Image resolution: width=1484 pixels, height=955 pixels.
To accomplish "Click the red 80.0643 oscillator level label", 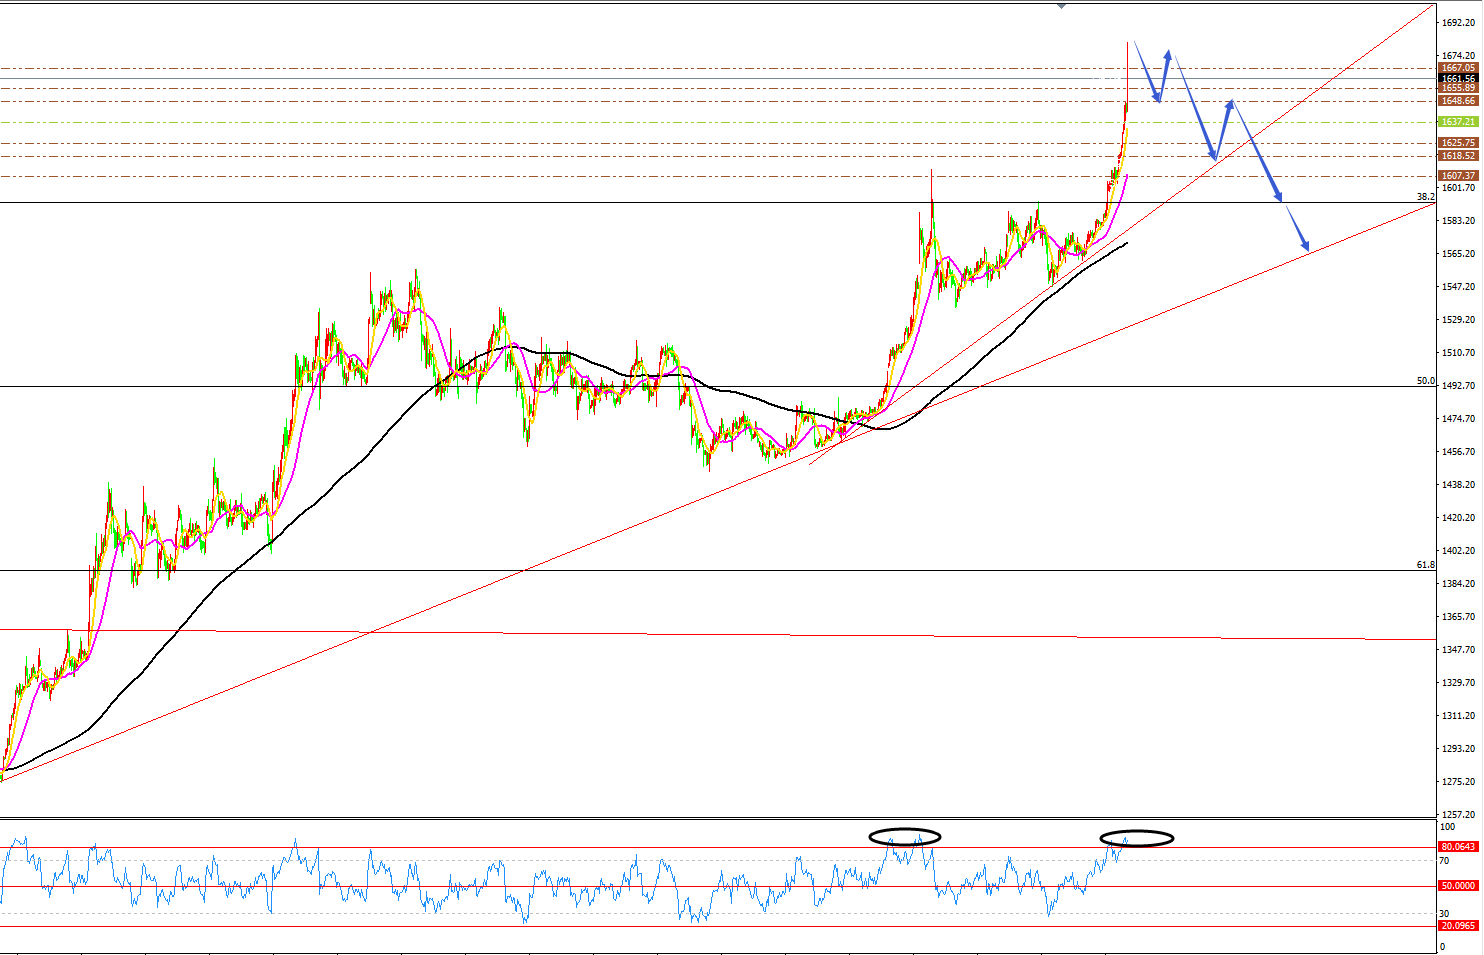I will 1458,847.
